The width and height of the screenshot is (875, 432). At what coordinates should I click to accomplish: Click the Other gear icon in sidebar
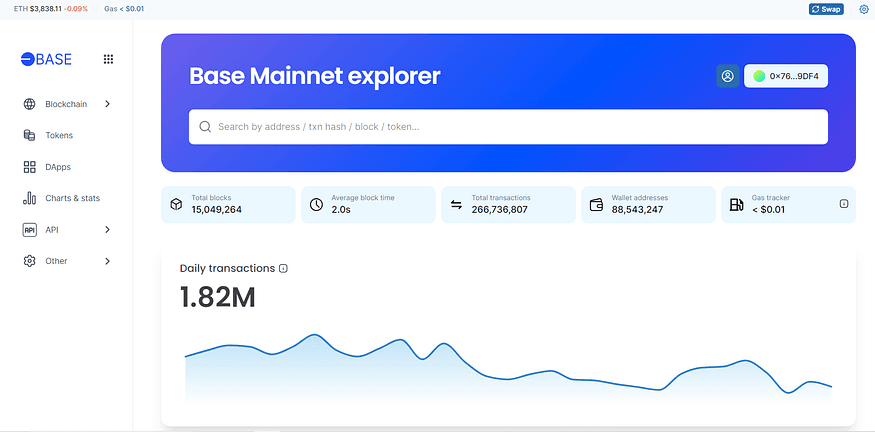click(30, 261)
